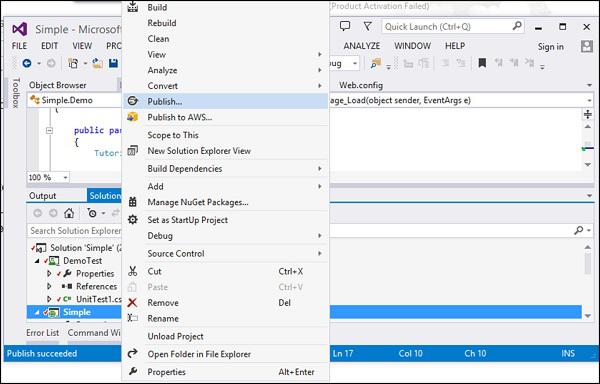The width and height of the screenshot is (600, 384).
Task: Click the Home icon in Solution Explorer
Action: [69, 213]
